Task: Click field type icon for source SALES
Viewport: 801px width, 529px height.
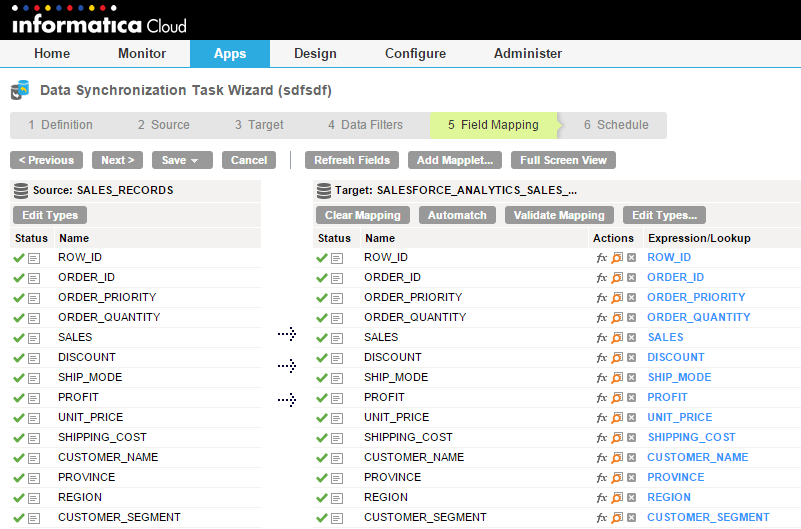Action: coord(34,338)
